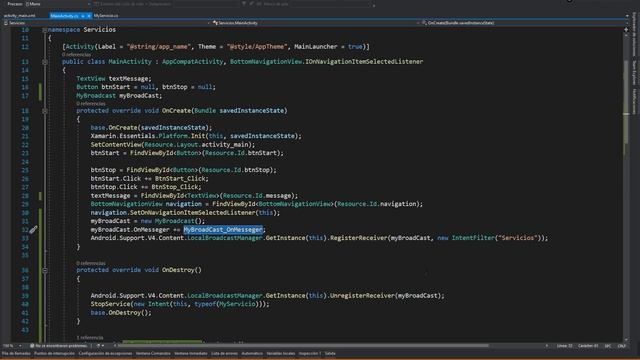Click the 1 referencia link below OnDestroy
640x360 pixels.
90,338
